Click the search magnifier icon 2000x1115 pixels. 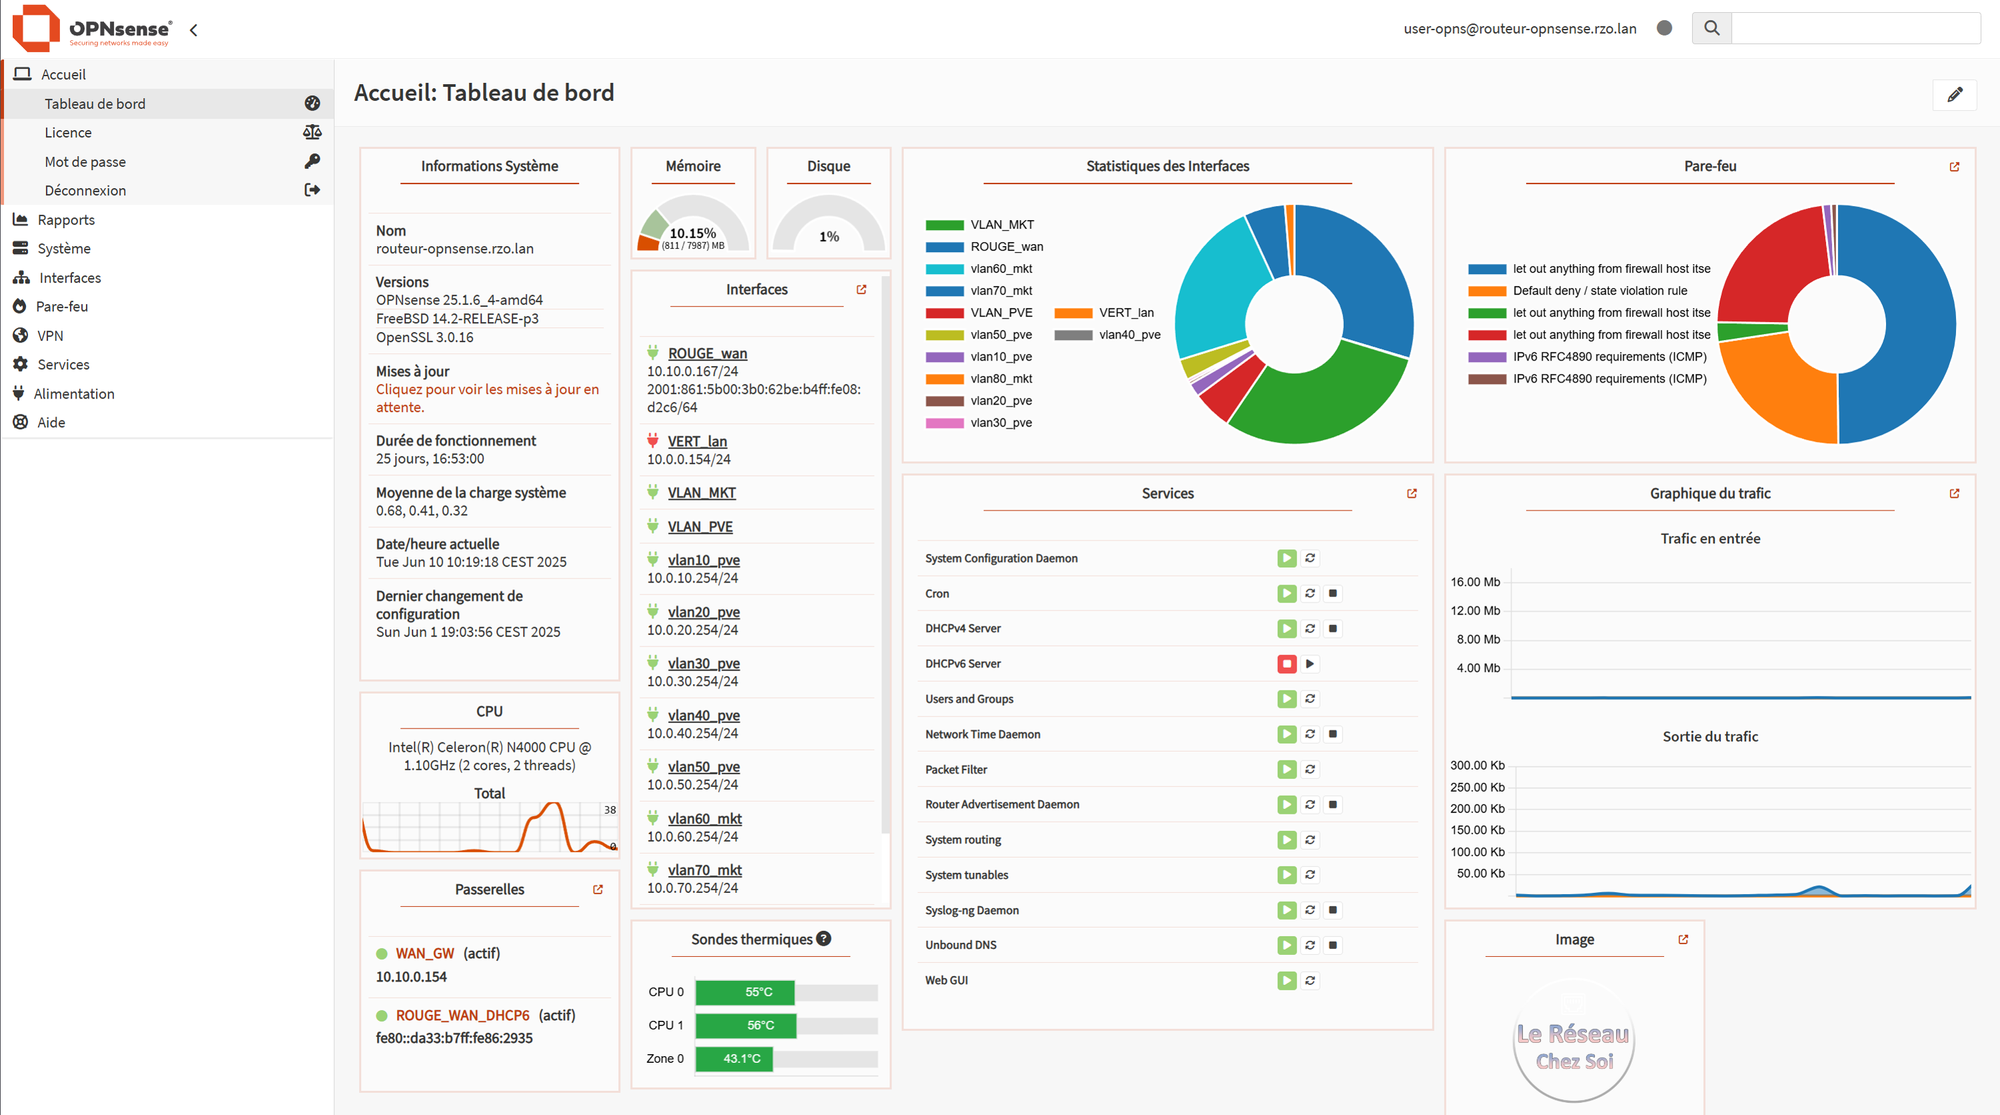coord(1711,28)
